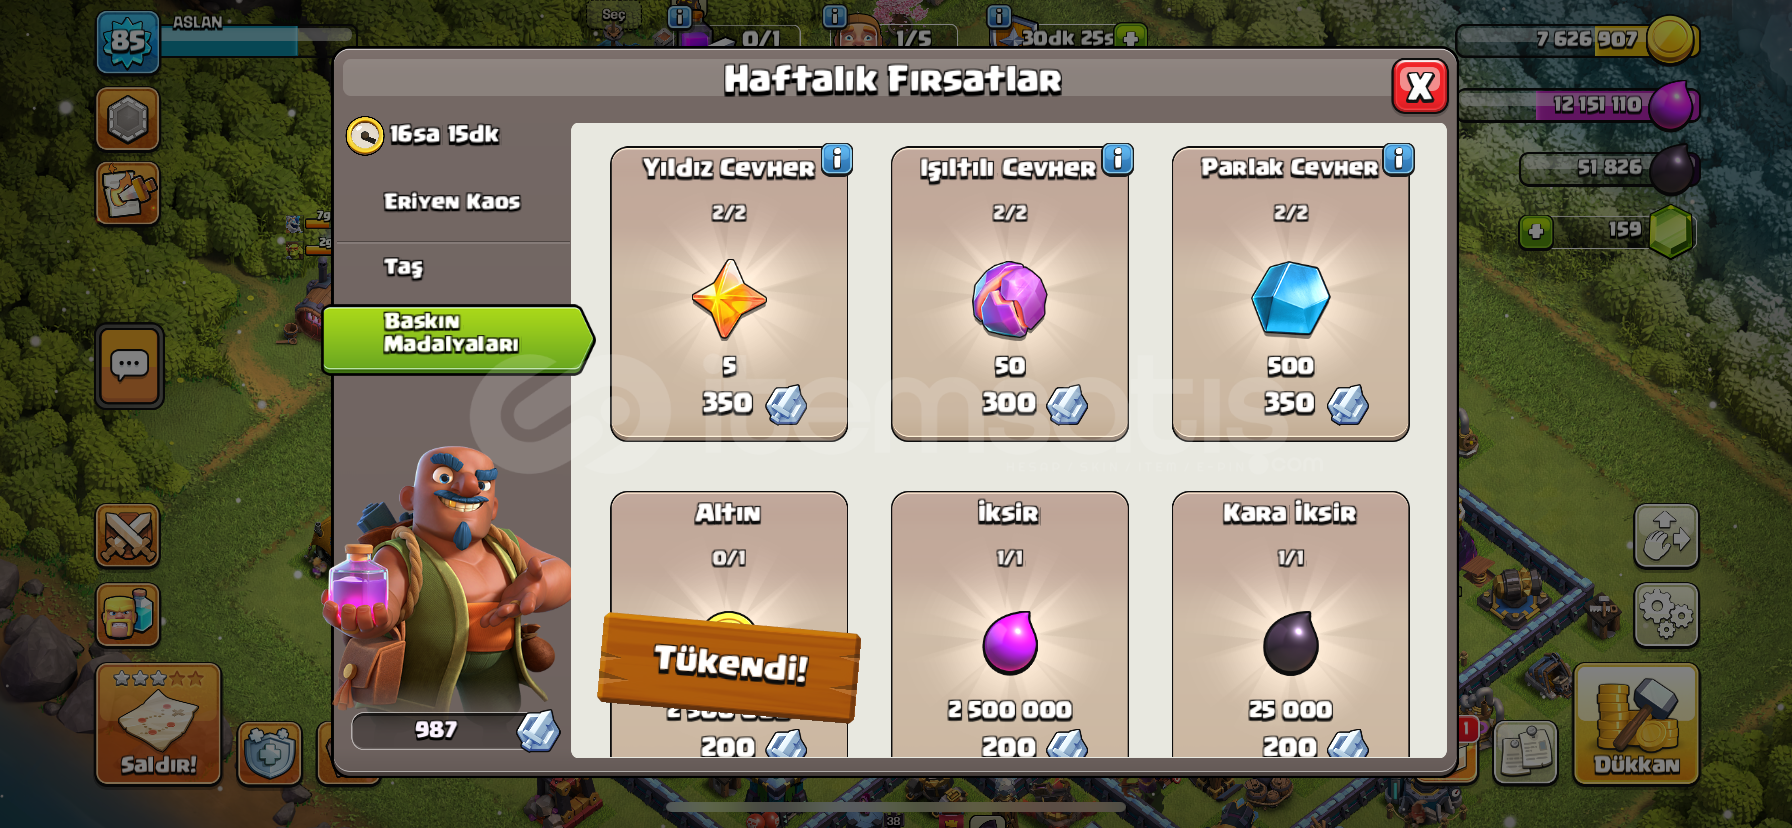The height and width of the screenshot is (828, 1792).
Task: Click the gold resource bar
Action: point(1577,40)
